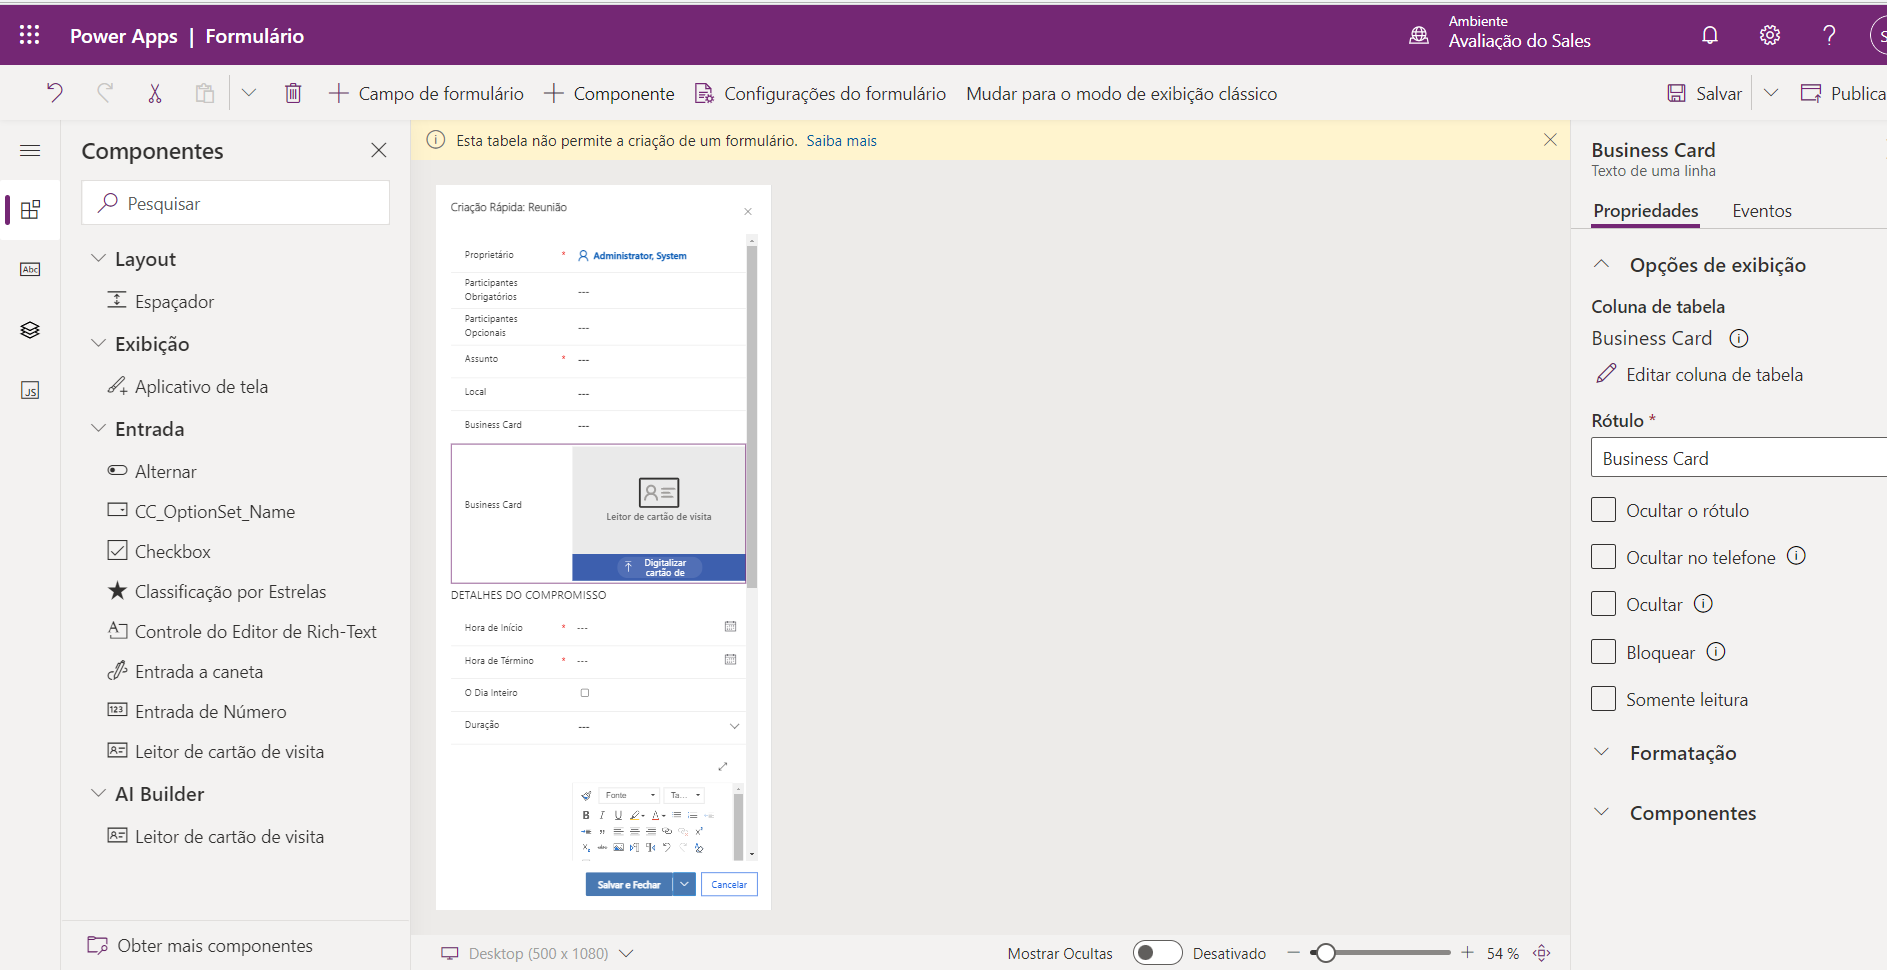Toggle the hamburger navigation menu

click(x=30, y=150)
